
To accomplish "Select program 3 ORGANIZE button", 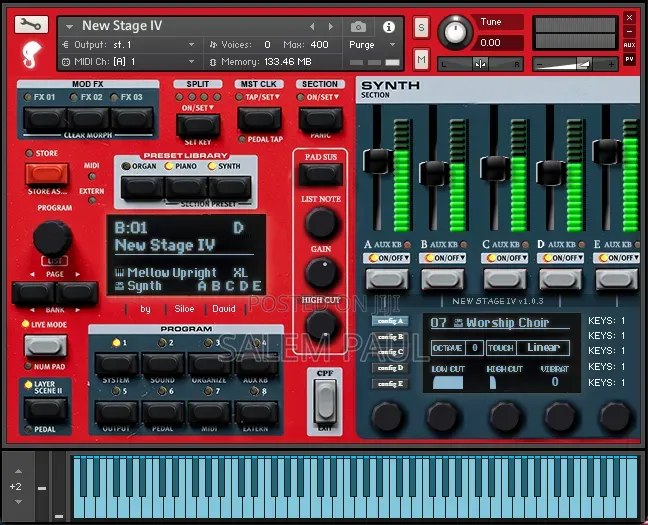I will click(209, 364).
